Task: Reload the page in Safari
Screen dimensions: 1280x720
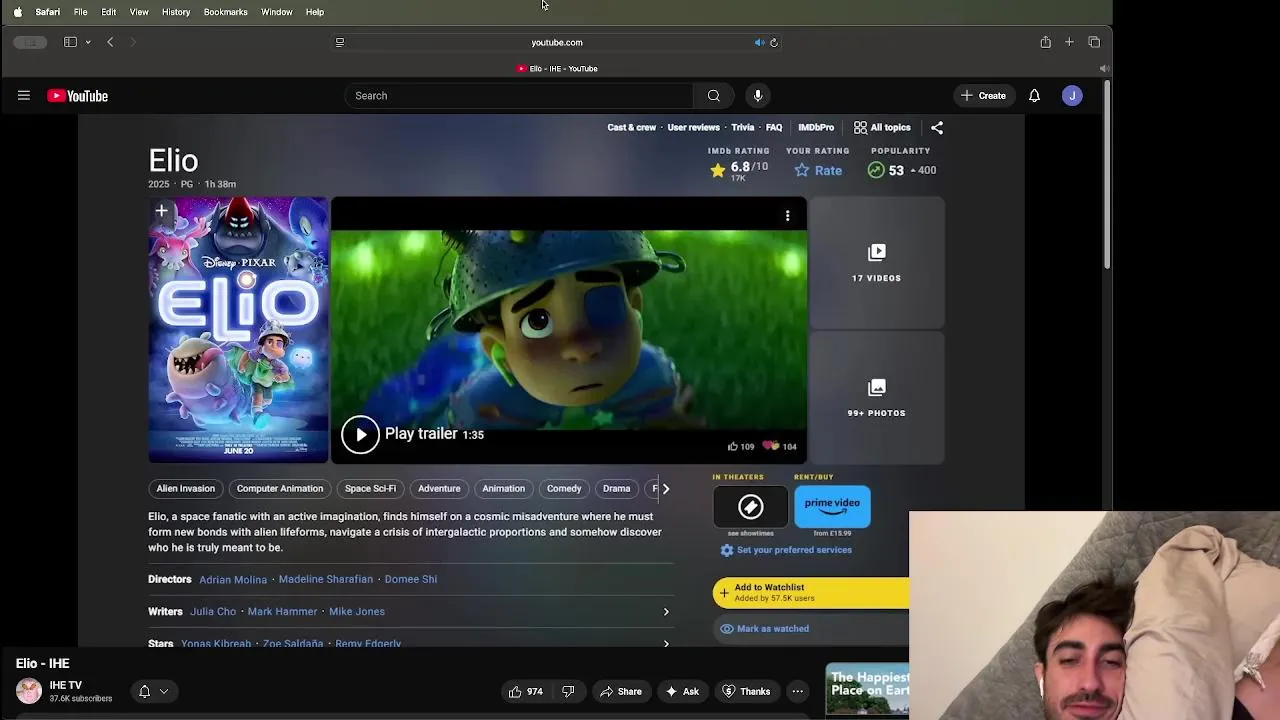Action: (774, 43)
